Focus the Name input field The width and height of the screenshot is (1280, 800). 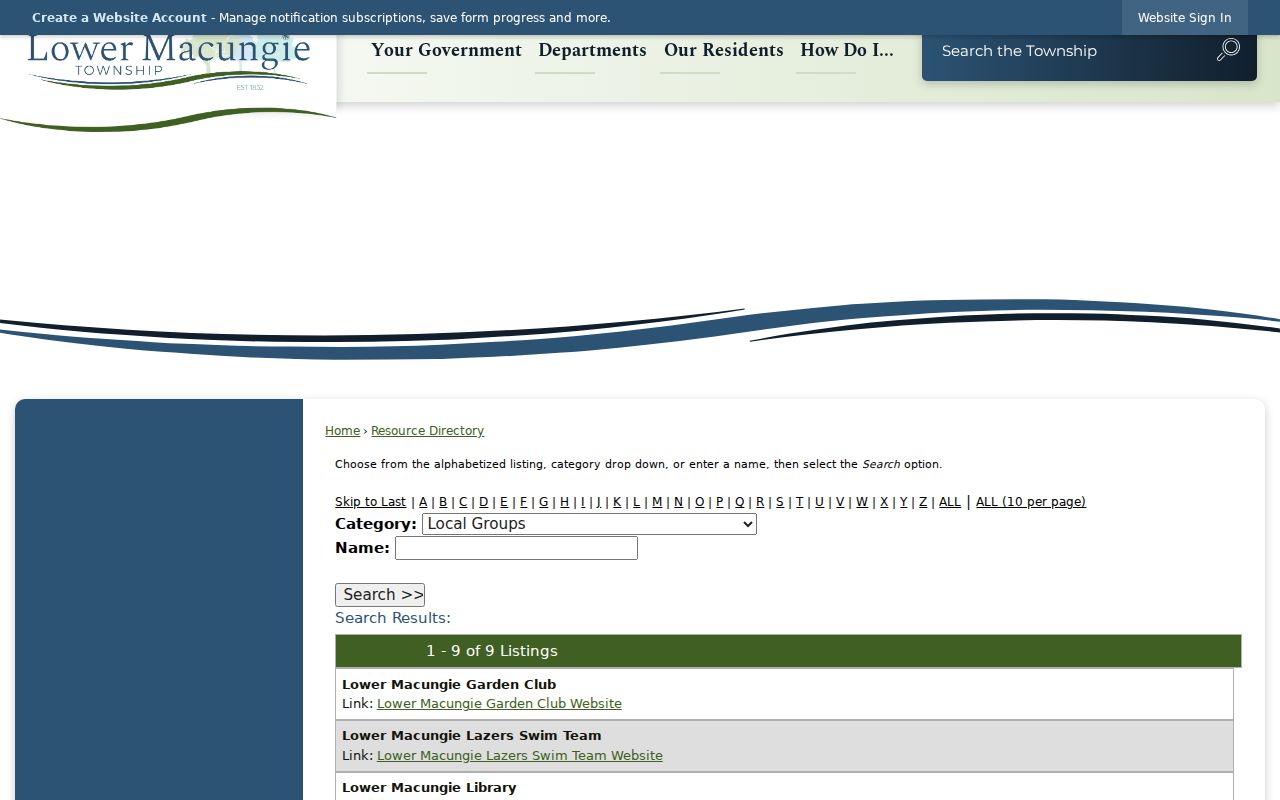(x=516, y=548)
